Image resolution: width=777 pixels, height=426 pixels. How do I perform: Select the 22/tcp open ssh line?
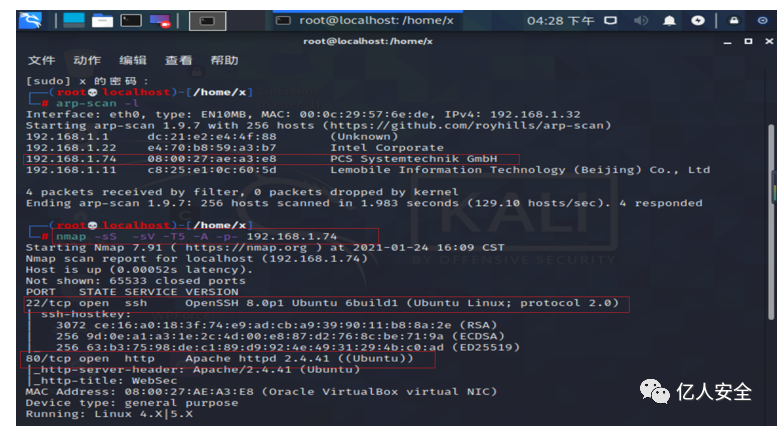tap(322, 303)
